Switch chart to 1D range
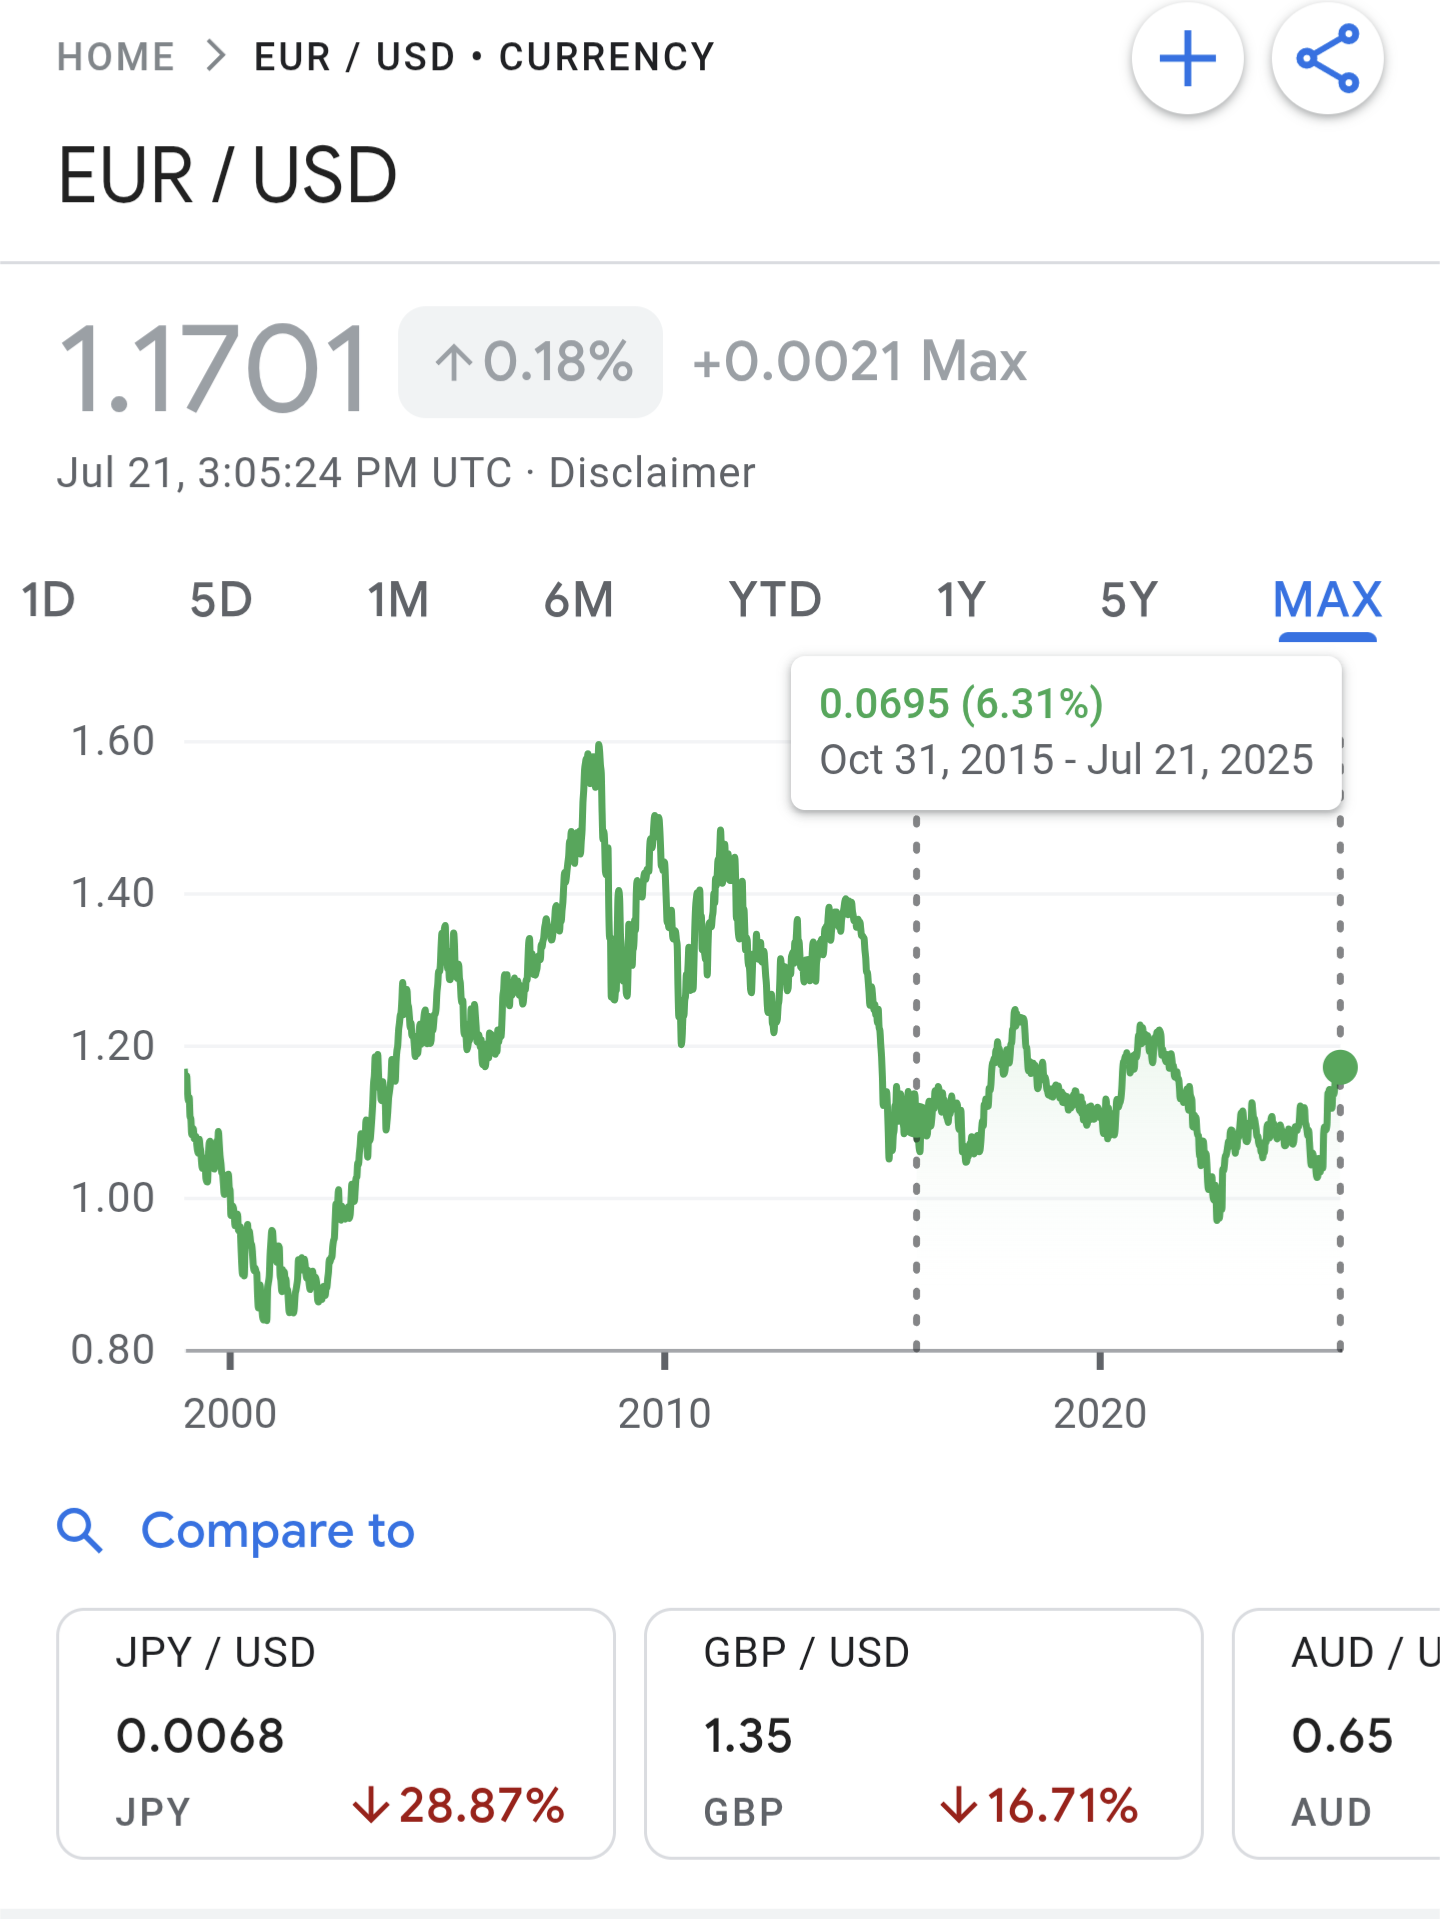 (48, 600)
